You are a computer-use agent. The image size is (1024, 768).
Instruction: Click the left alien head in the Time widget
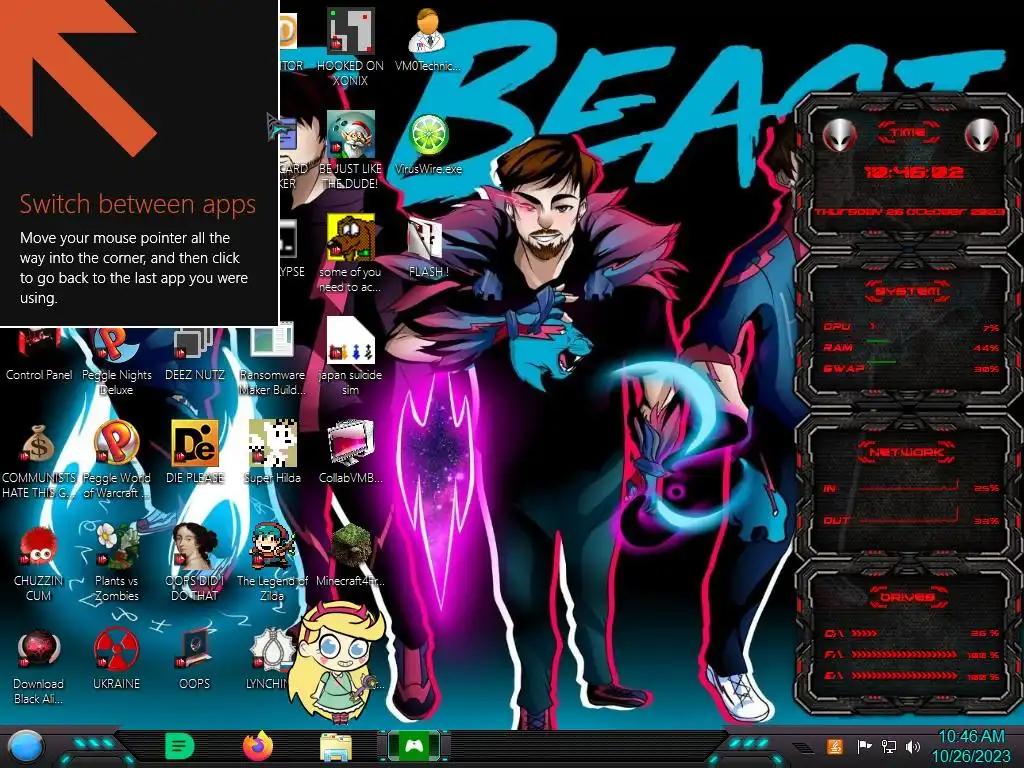click(x=839, y=135)
